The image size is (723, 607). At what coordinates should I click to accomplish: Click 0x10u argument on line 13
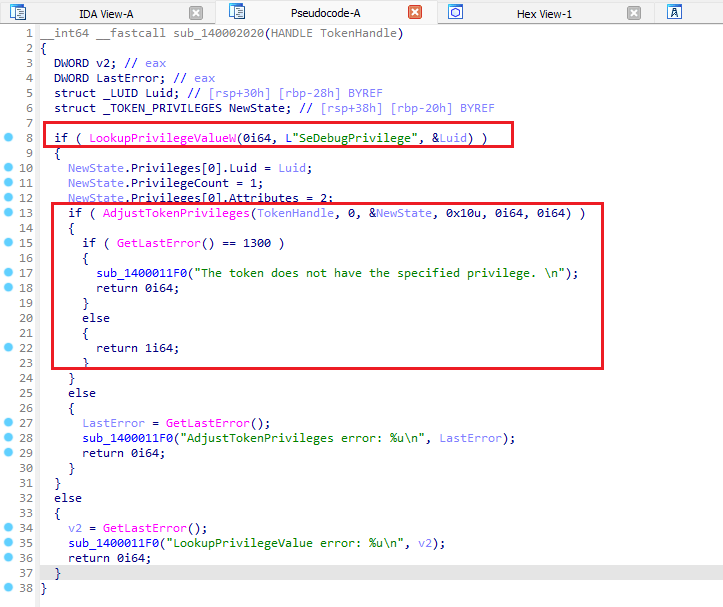pyautogui.click(x=462, y=213)
